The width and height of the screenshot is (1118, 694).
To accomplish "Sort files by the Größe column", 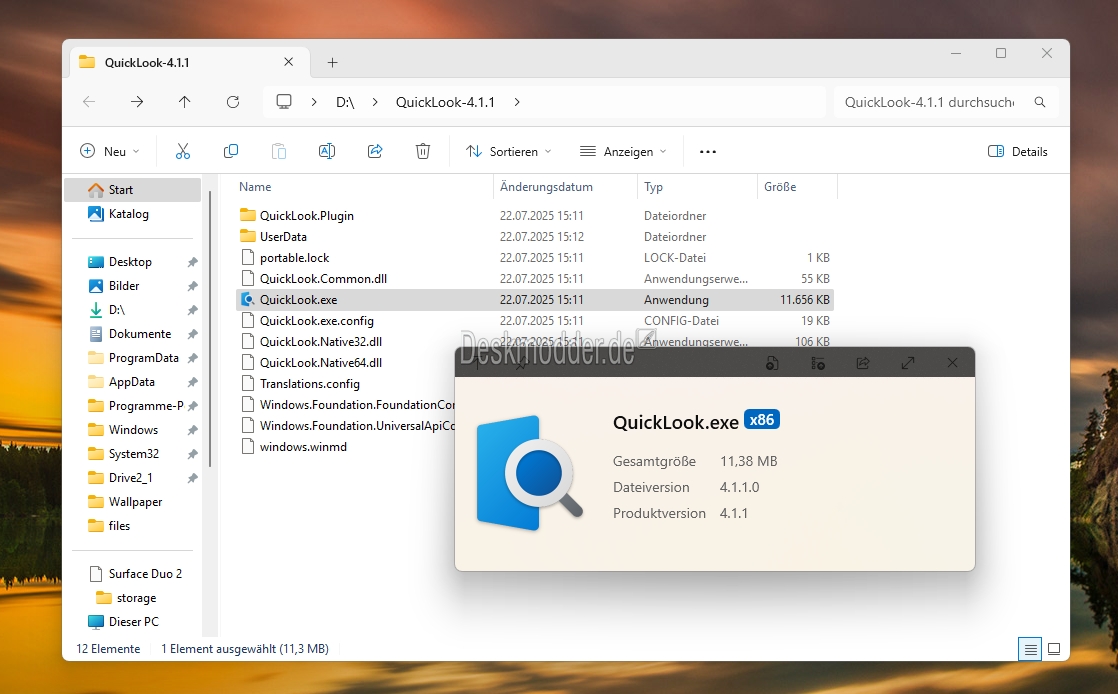I will click(x=780, y=187).
